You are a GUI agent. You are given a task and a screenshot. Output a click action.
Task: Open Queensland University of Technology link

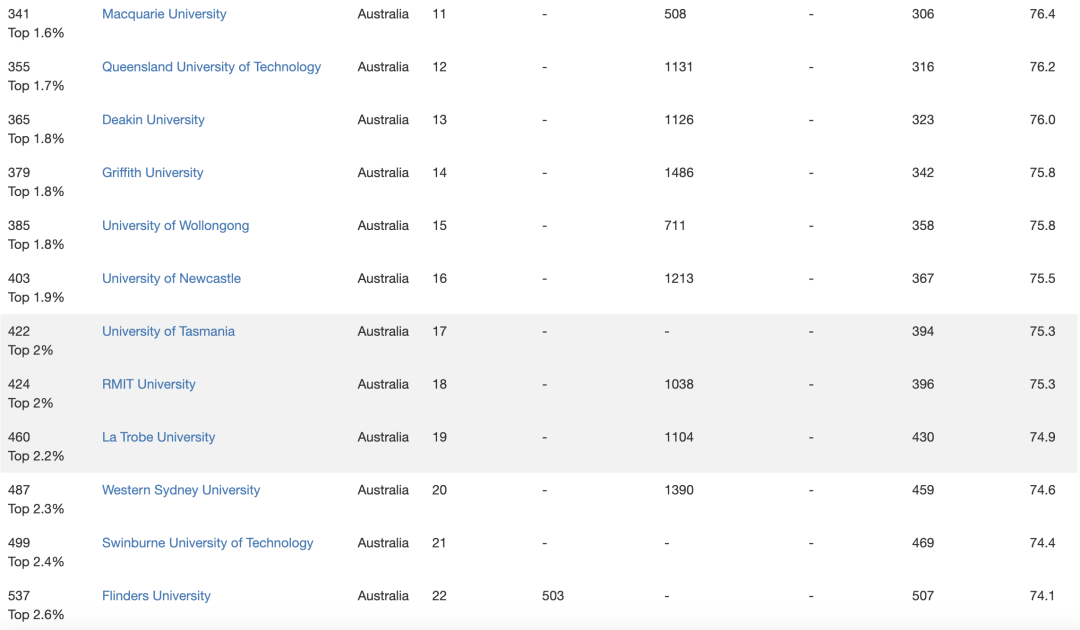211,67
